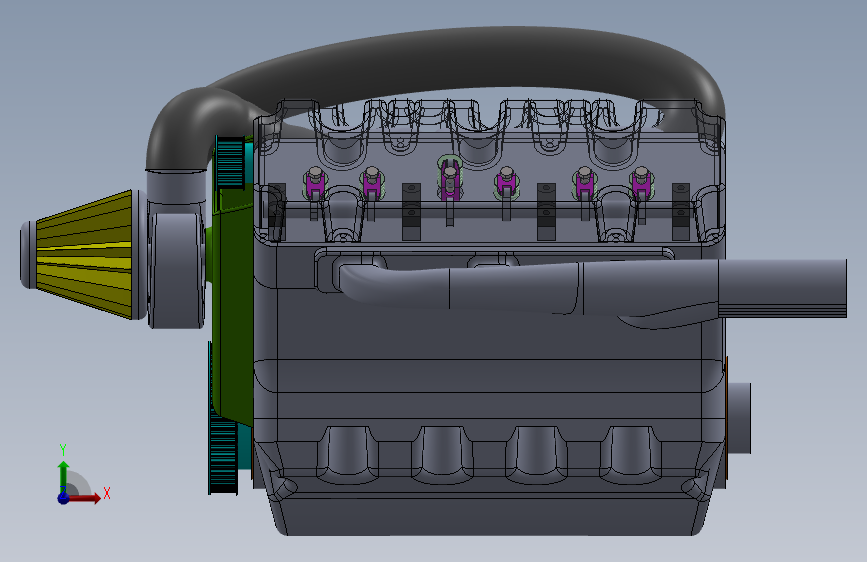Image resolution: width=867 pixels, height=562 pixels.
Task: Select the teal lower crank pulley
Action: point(223,454)
